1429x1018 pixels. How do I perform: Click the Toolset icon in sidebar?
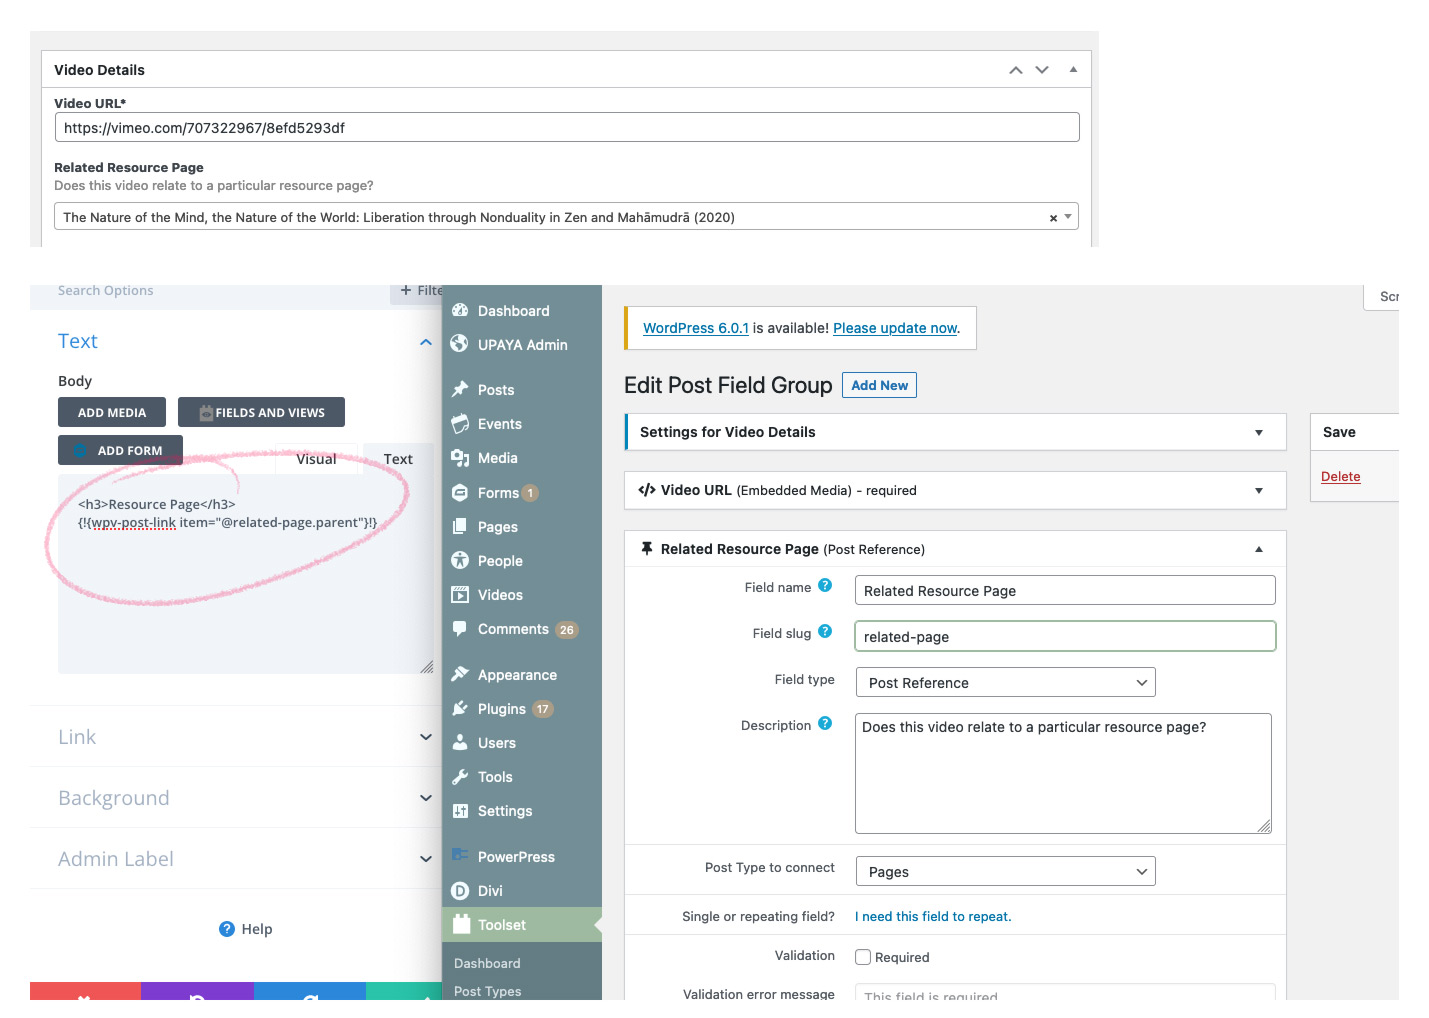pos(461,924)
